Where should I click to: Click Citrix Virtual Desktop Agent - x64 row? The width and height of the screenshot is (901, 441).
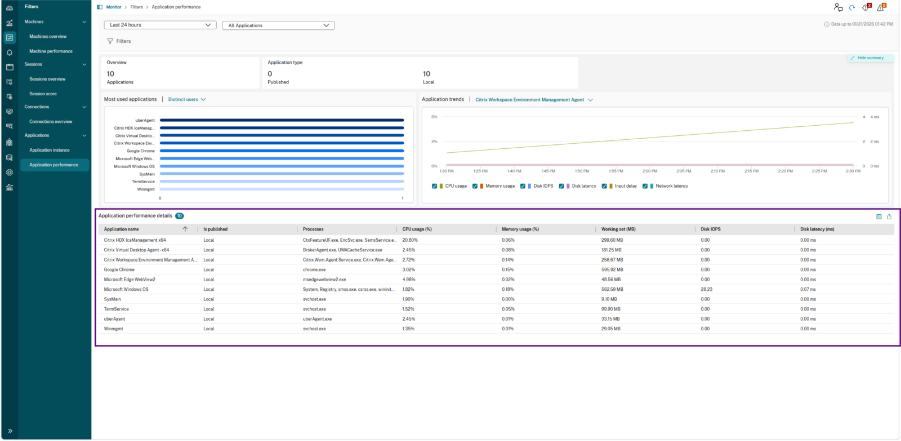[495, 250]
